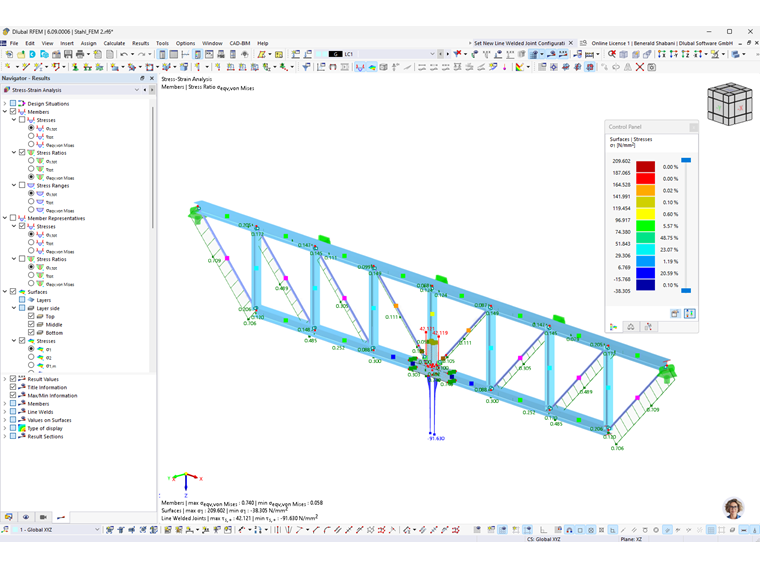Click Control Panel color scale options icon
The height and width of the screenshot is (569, 760).
675,314
